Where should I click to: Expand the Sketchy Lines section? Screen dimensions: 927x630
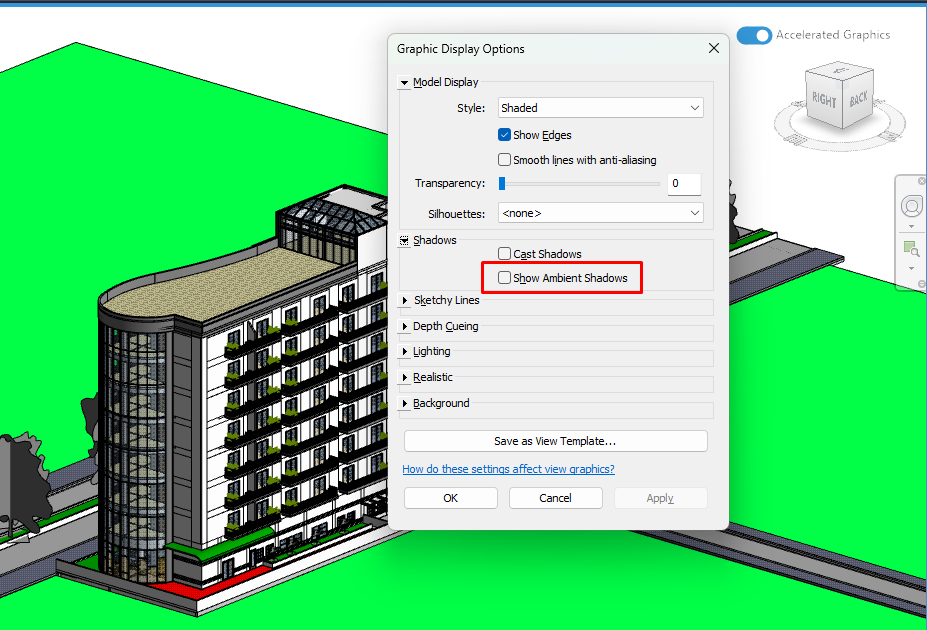click(405, 300)
